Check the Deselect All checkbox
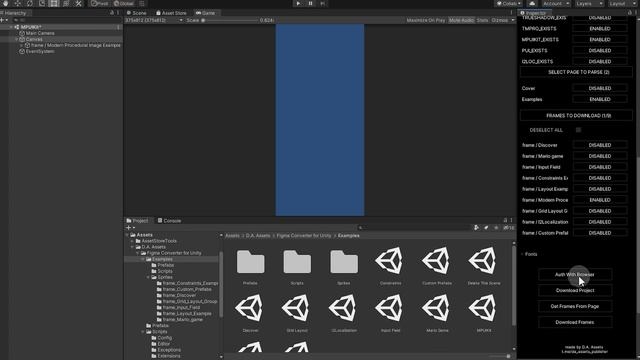Viewport: 640px width, 360px height. click(x=578, y=130)
